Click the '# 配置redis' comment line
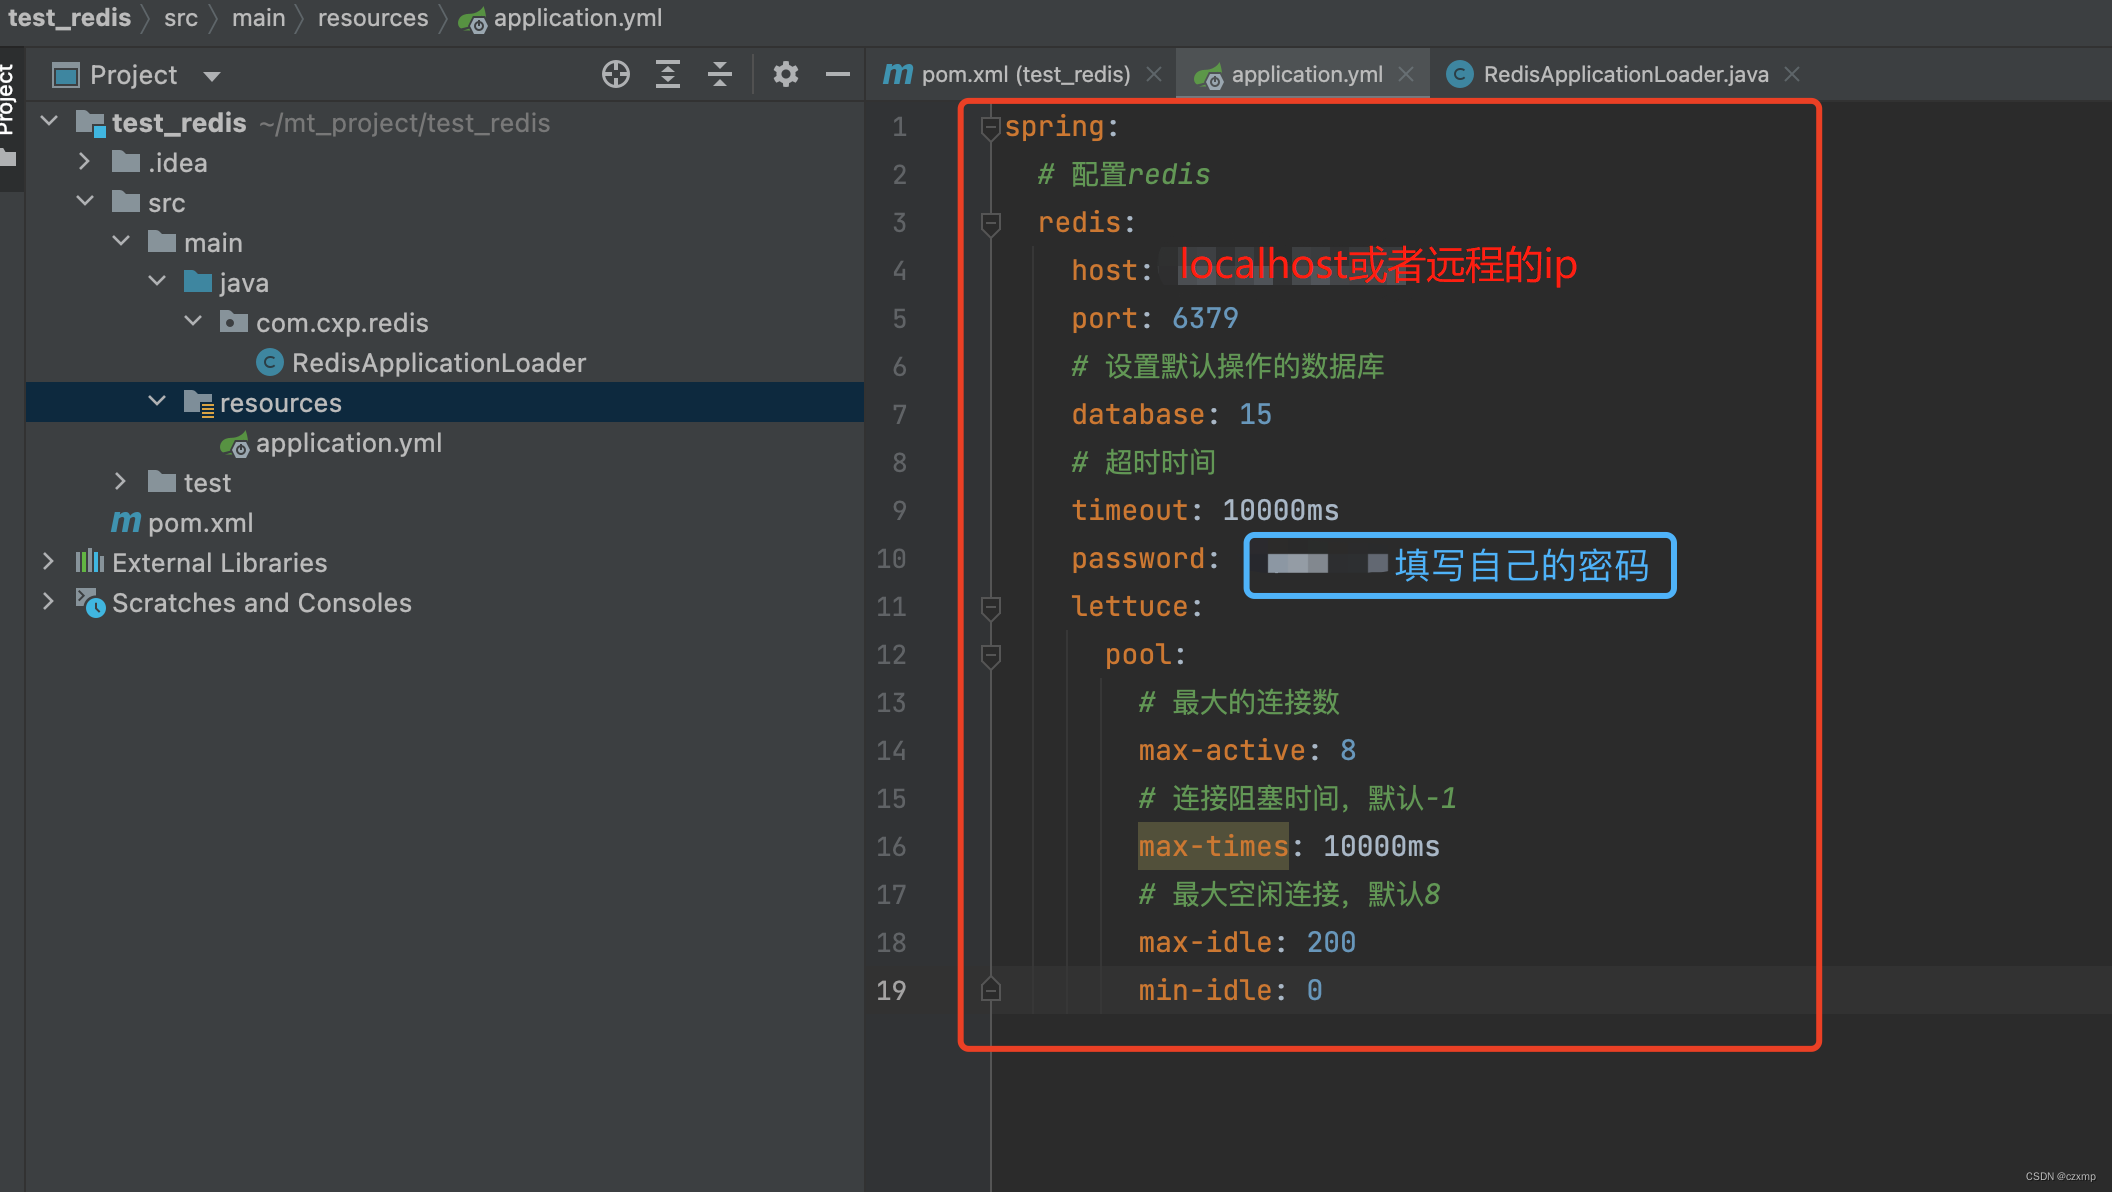This screenshot has height=1192, width=2112. point(1124,174)
